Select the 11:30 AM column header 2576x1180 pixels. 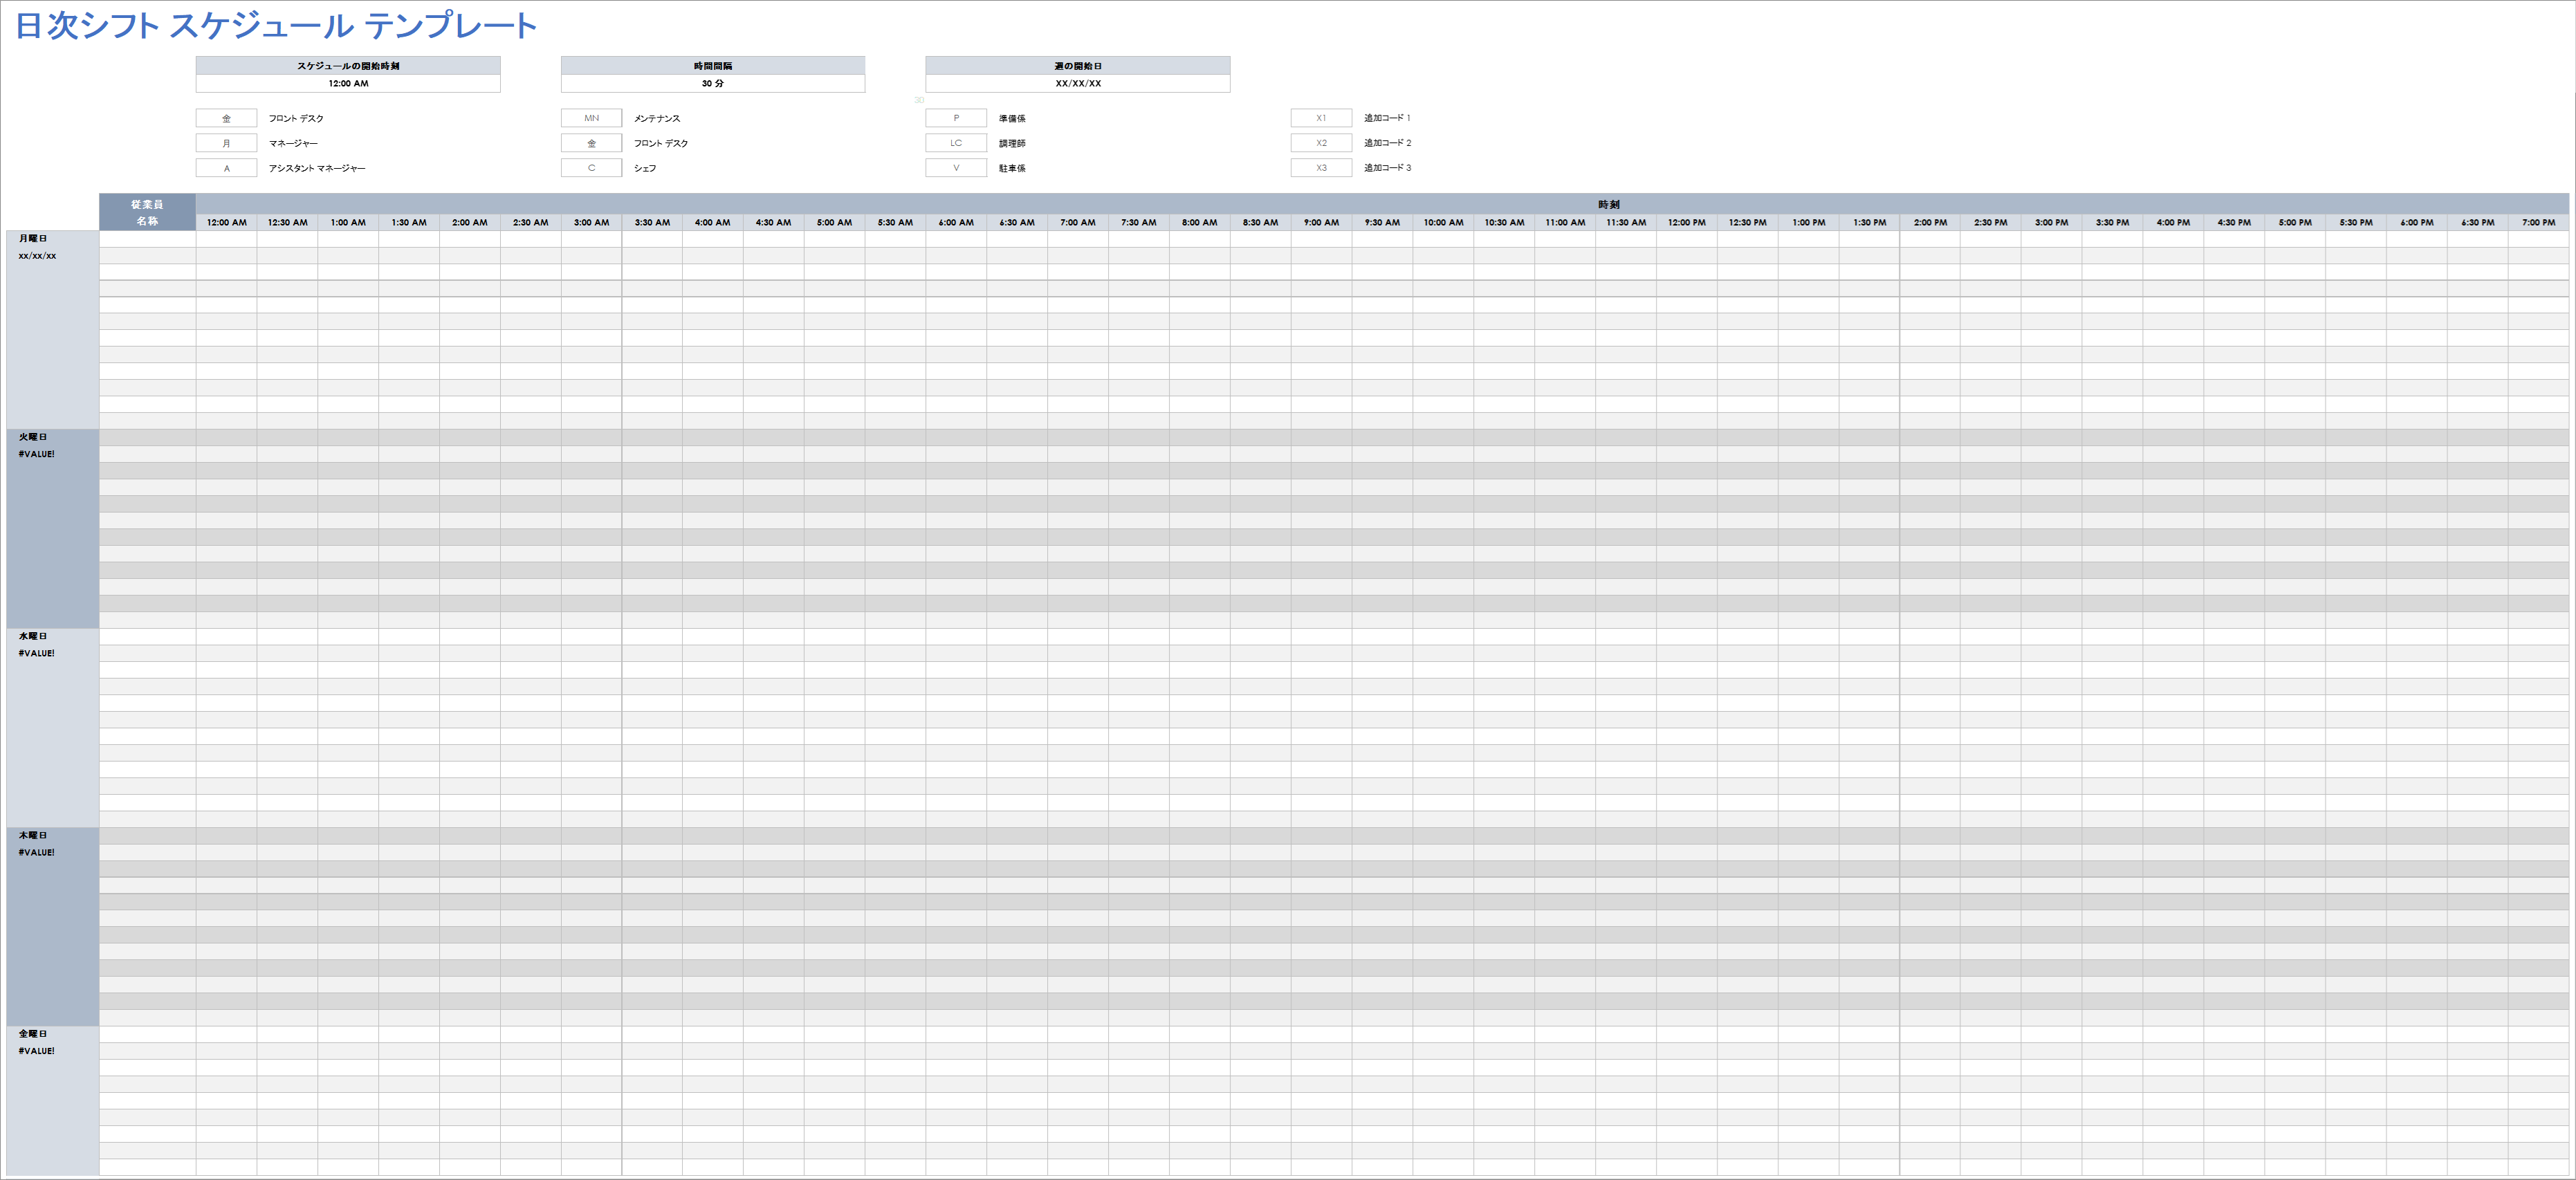[x=1626, y=222]
